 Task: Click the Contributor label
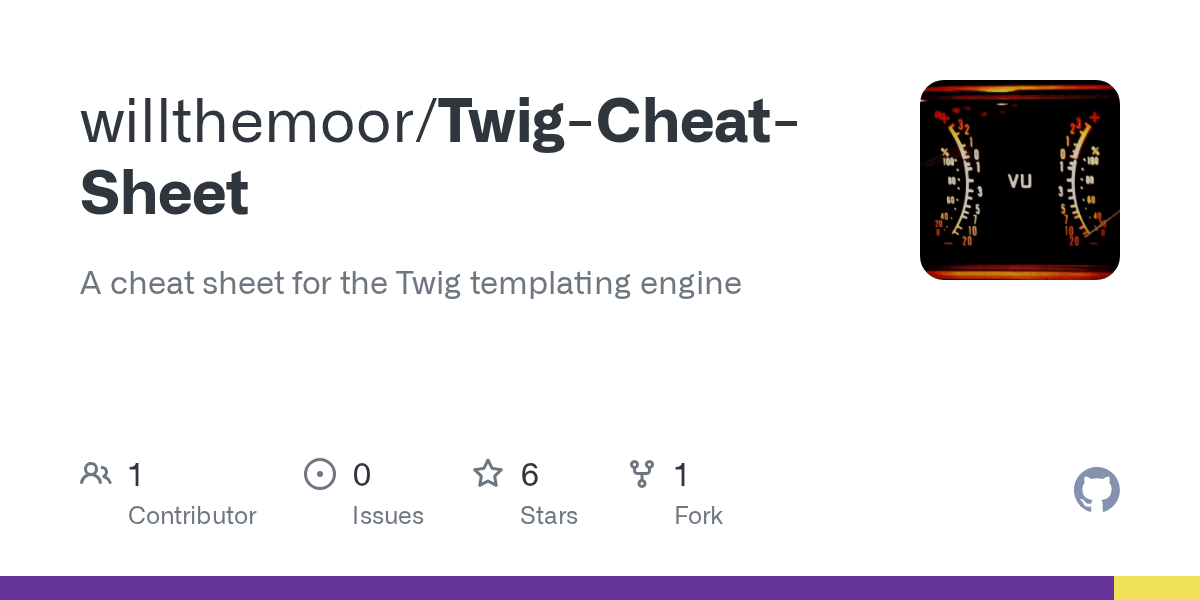tap(192, 516)
